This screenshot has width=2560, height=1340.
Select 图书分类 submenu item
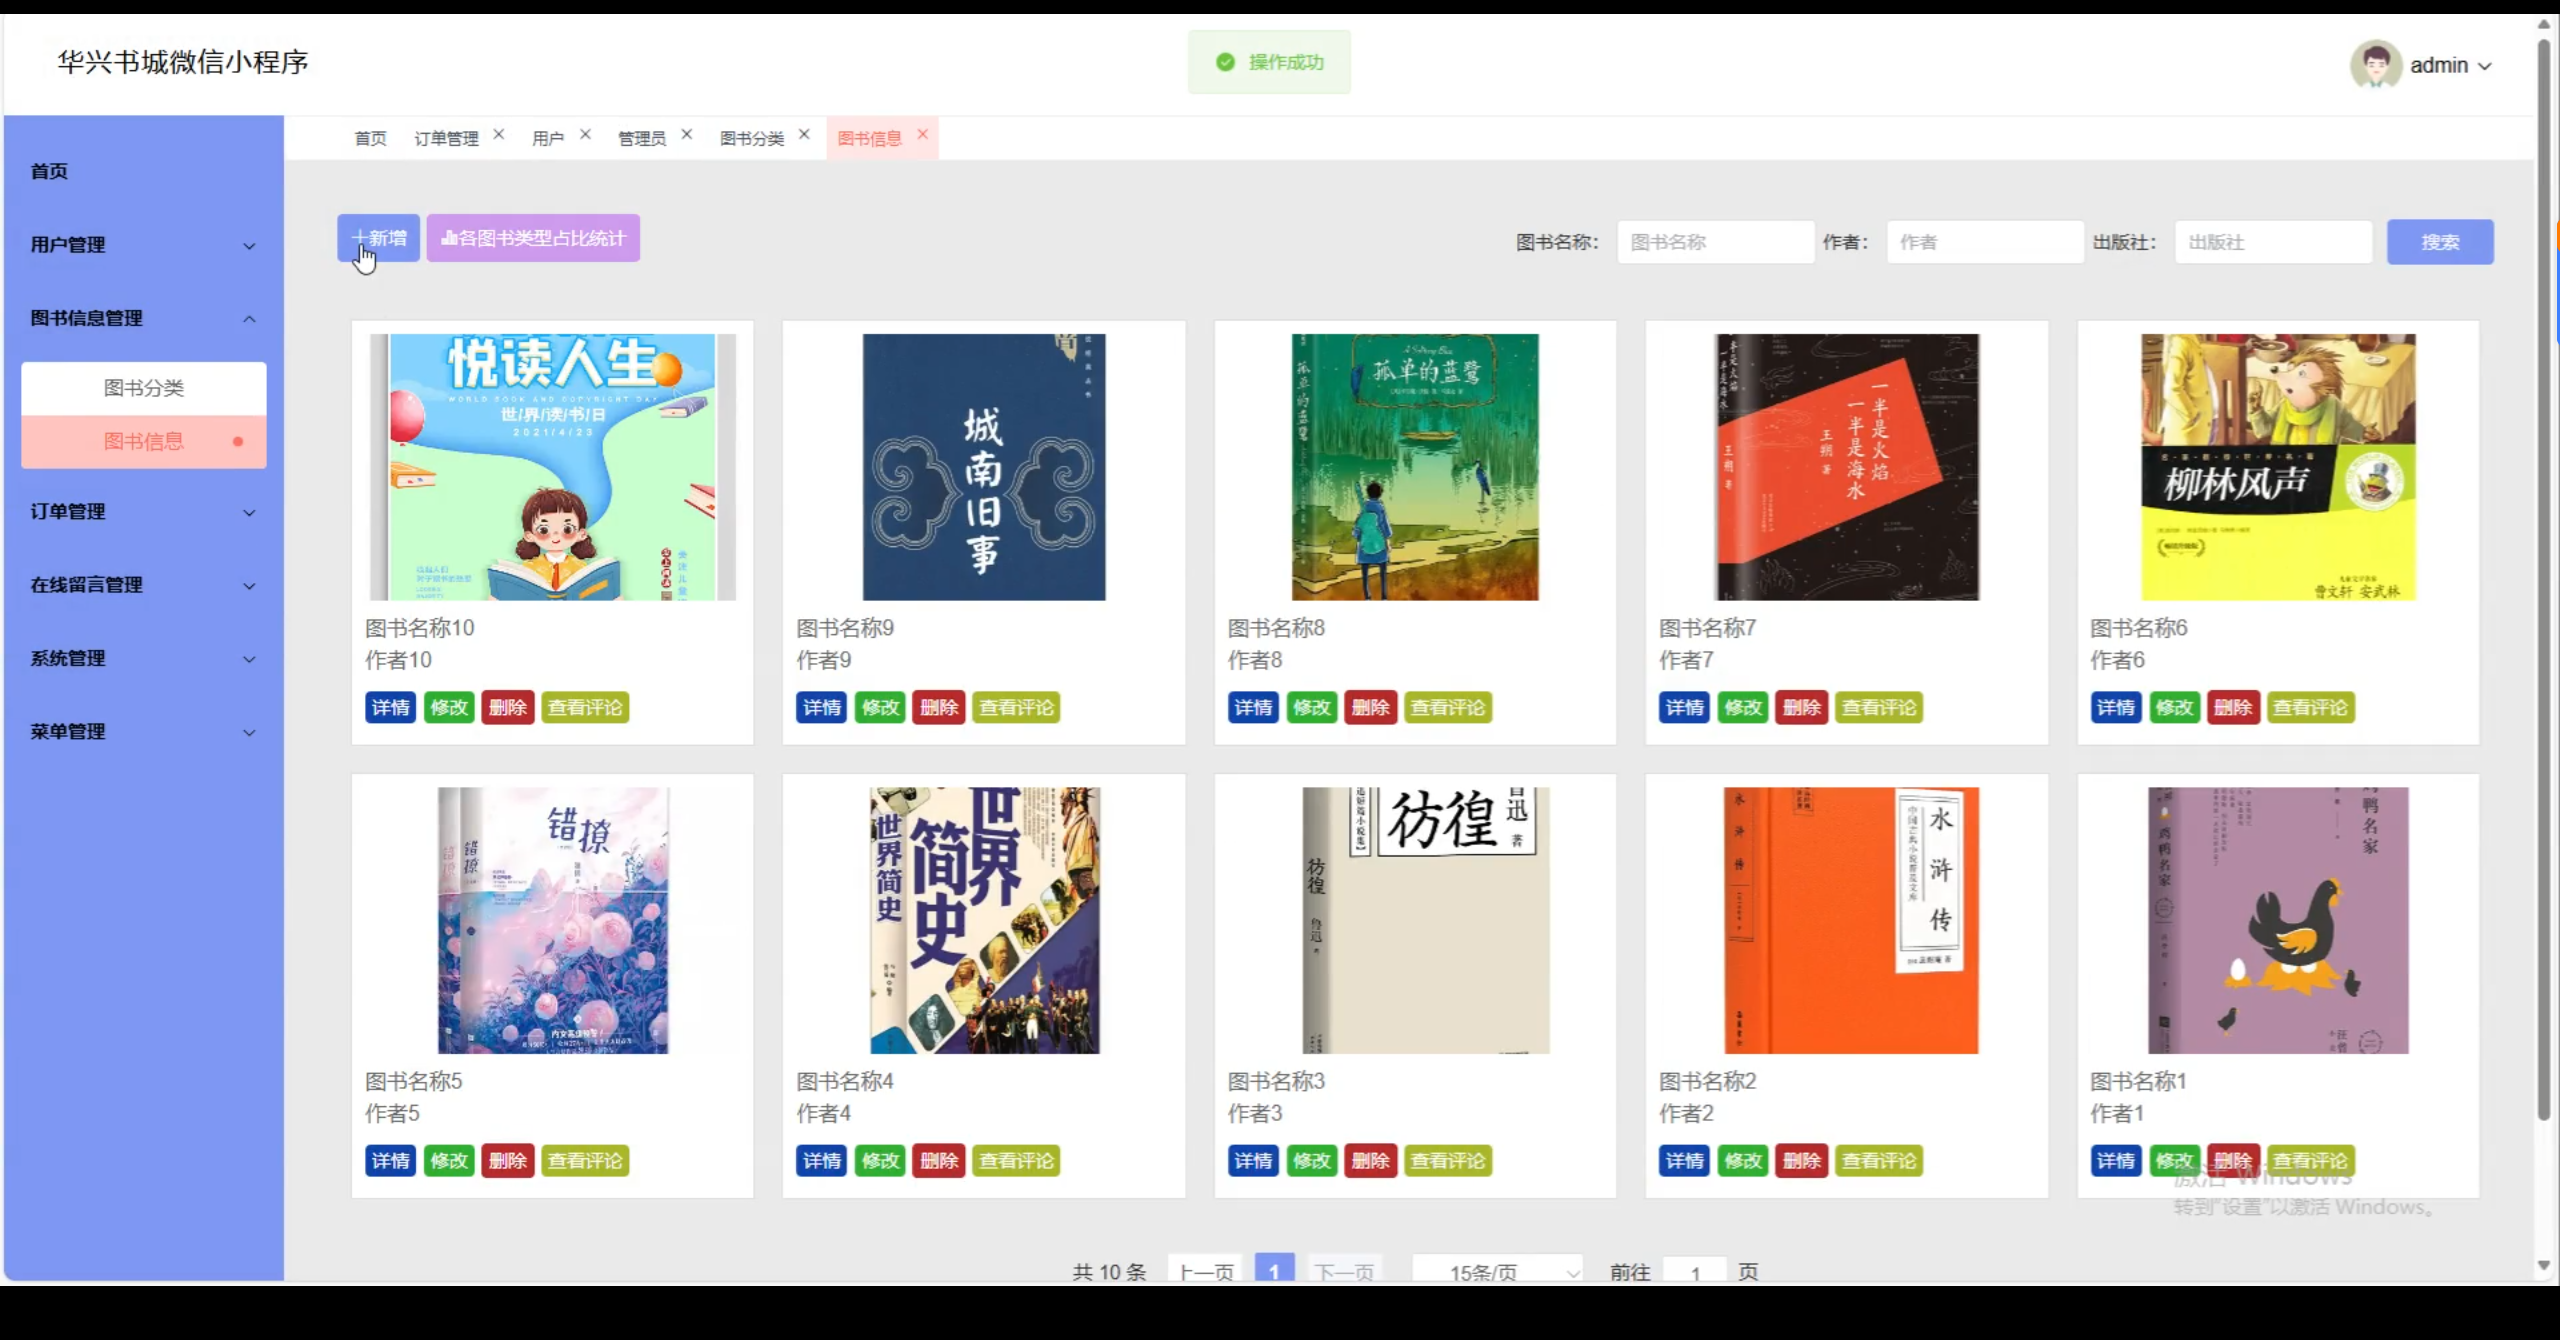pyautogui.click(x=143, y=388)
